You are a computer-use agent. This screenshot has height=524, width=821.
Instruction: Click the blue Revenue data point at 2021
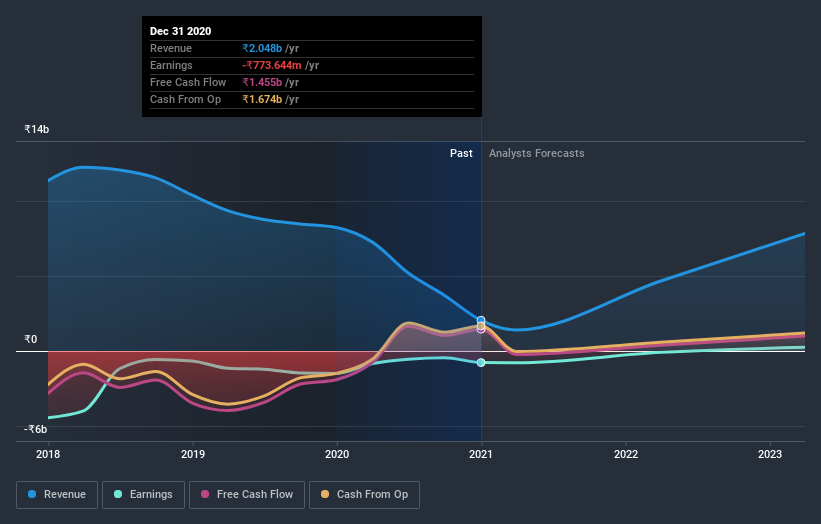[481, 320]
